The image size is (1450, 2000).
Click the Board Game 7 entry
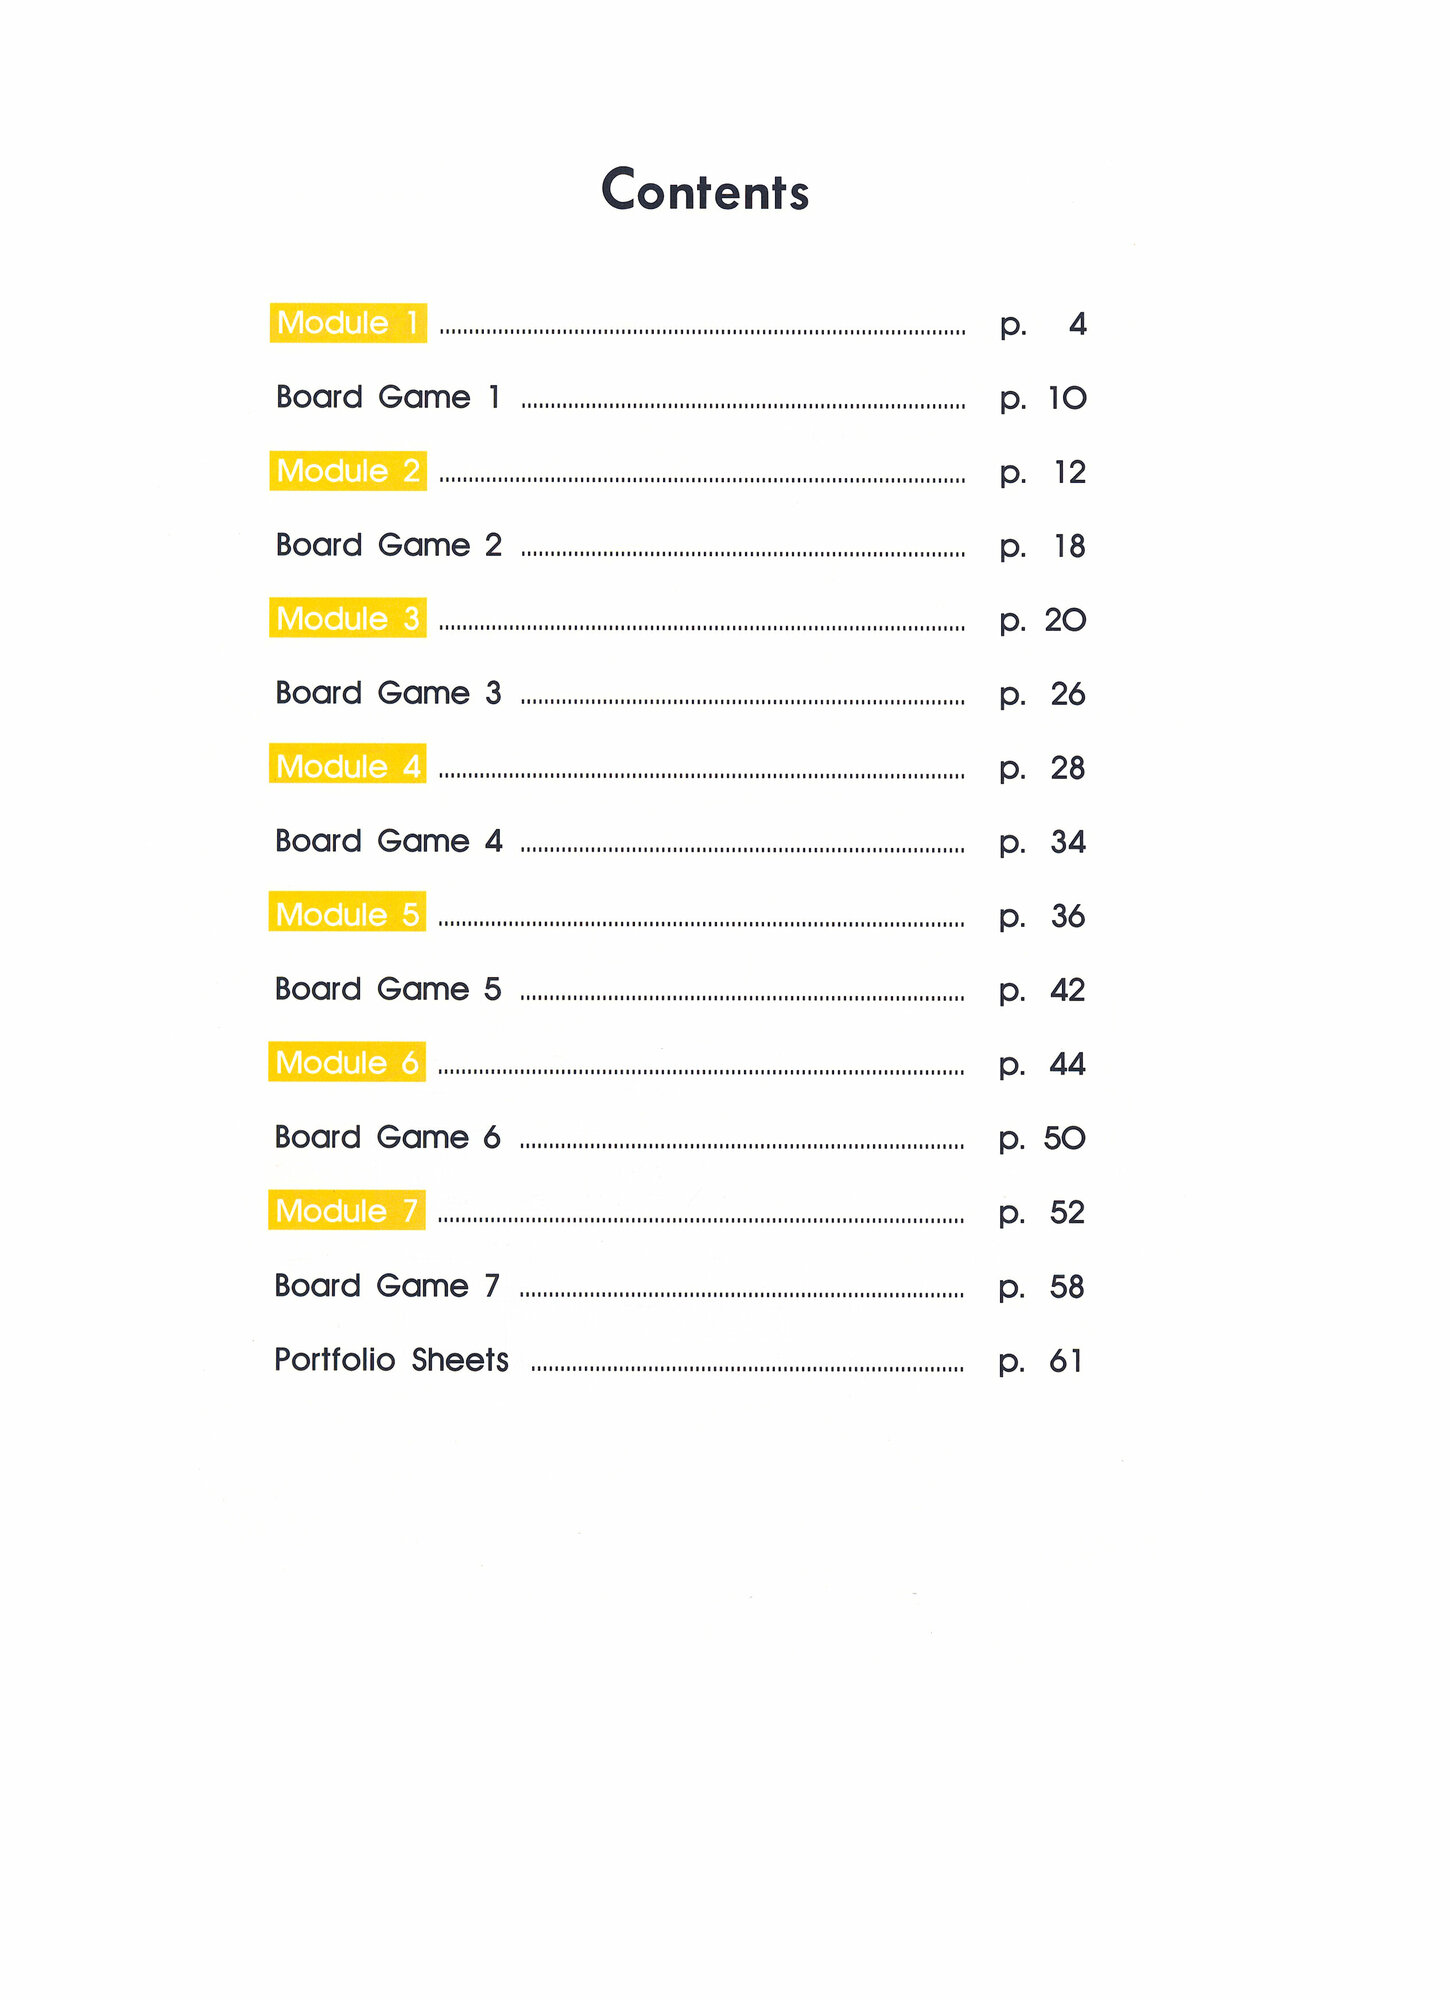(386, 1285)
